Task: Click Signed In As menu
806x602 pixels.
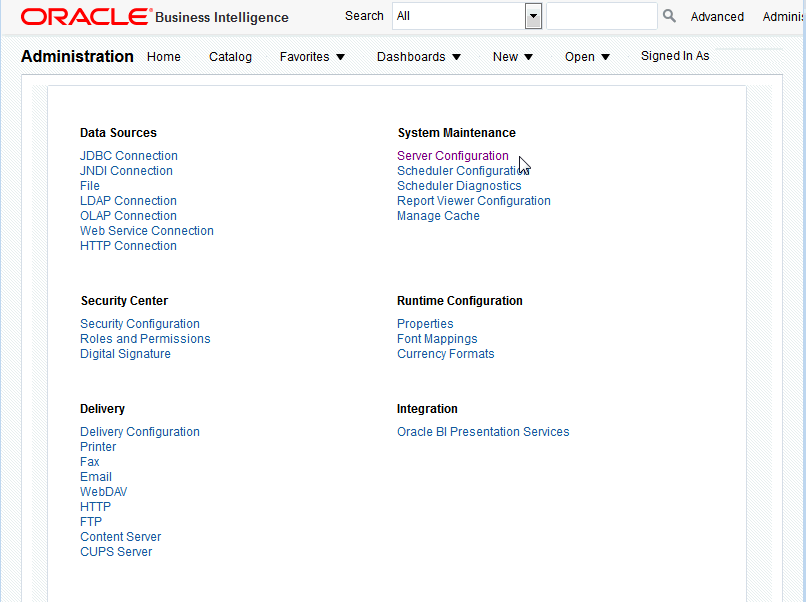Action: click(x=675, y=56)
